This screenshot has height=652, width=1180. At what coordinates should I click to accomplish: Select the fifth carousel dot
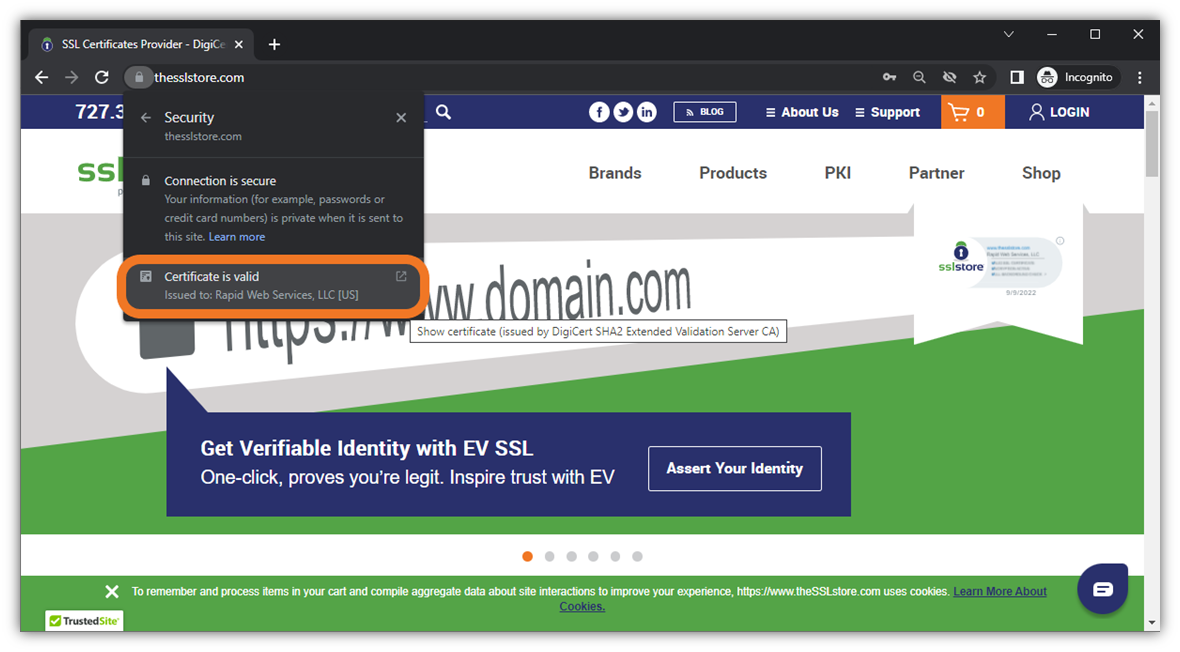tap(616, 556)
